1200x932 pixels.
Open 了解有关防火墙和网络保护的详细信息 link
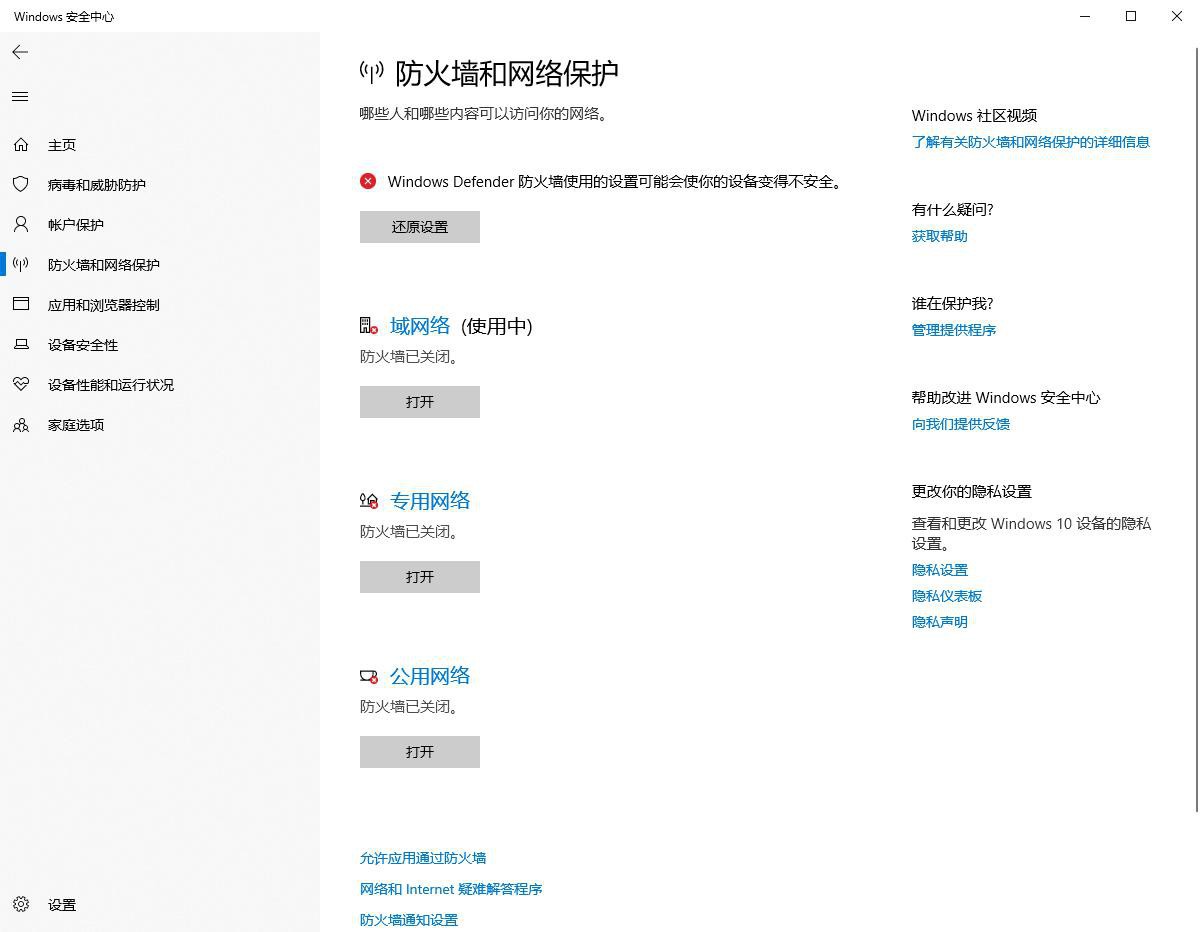[x=1031, y=142]
